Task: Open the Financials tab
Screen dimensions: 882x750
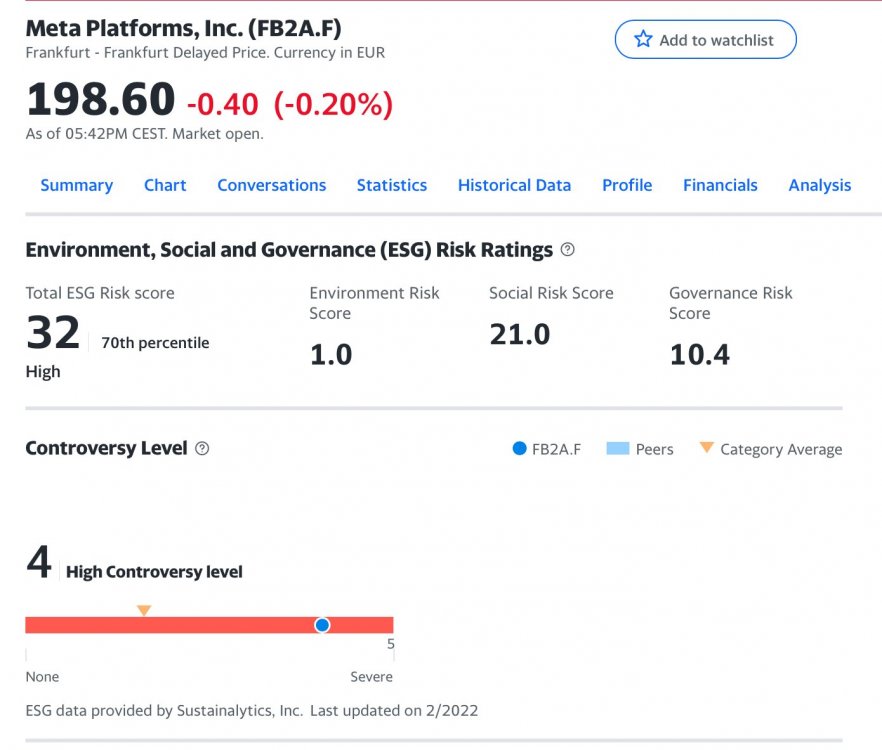Action: point(720,185)
